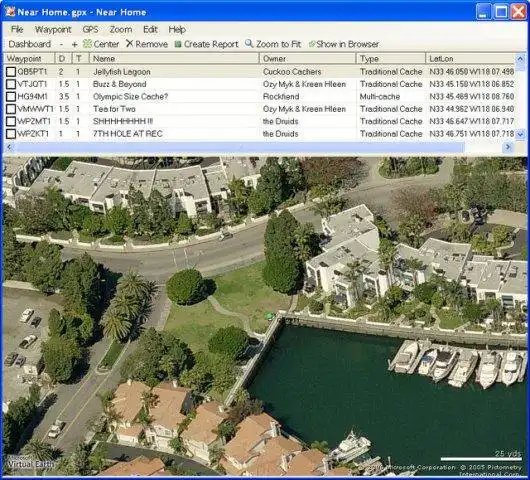The height and width of the screenshot is (480, 530).
Task: Sort by the T terrain column header
Action: [x=81, y=58]
